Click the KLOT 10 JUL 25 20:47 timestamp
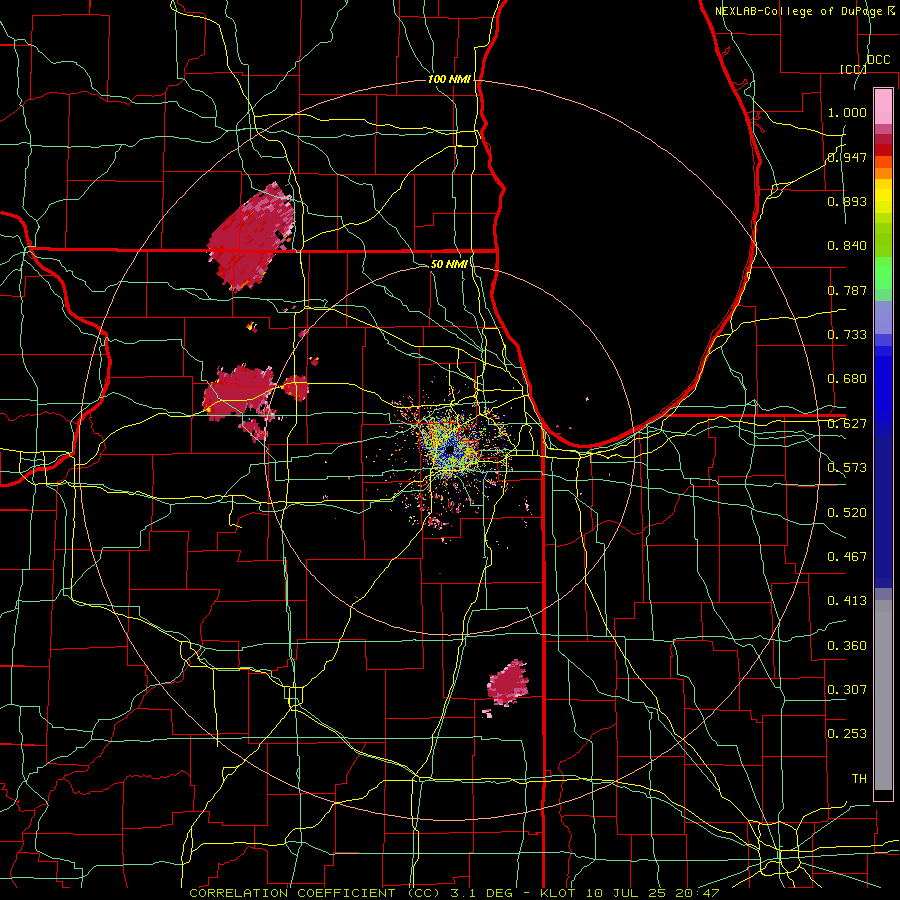The height and width of the screenshot is (900, 900). point(630,893)
